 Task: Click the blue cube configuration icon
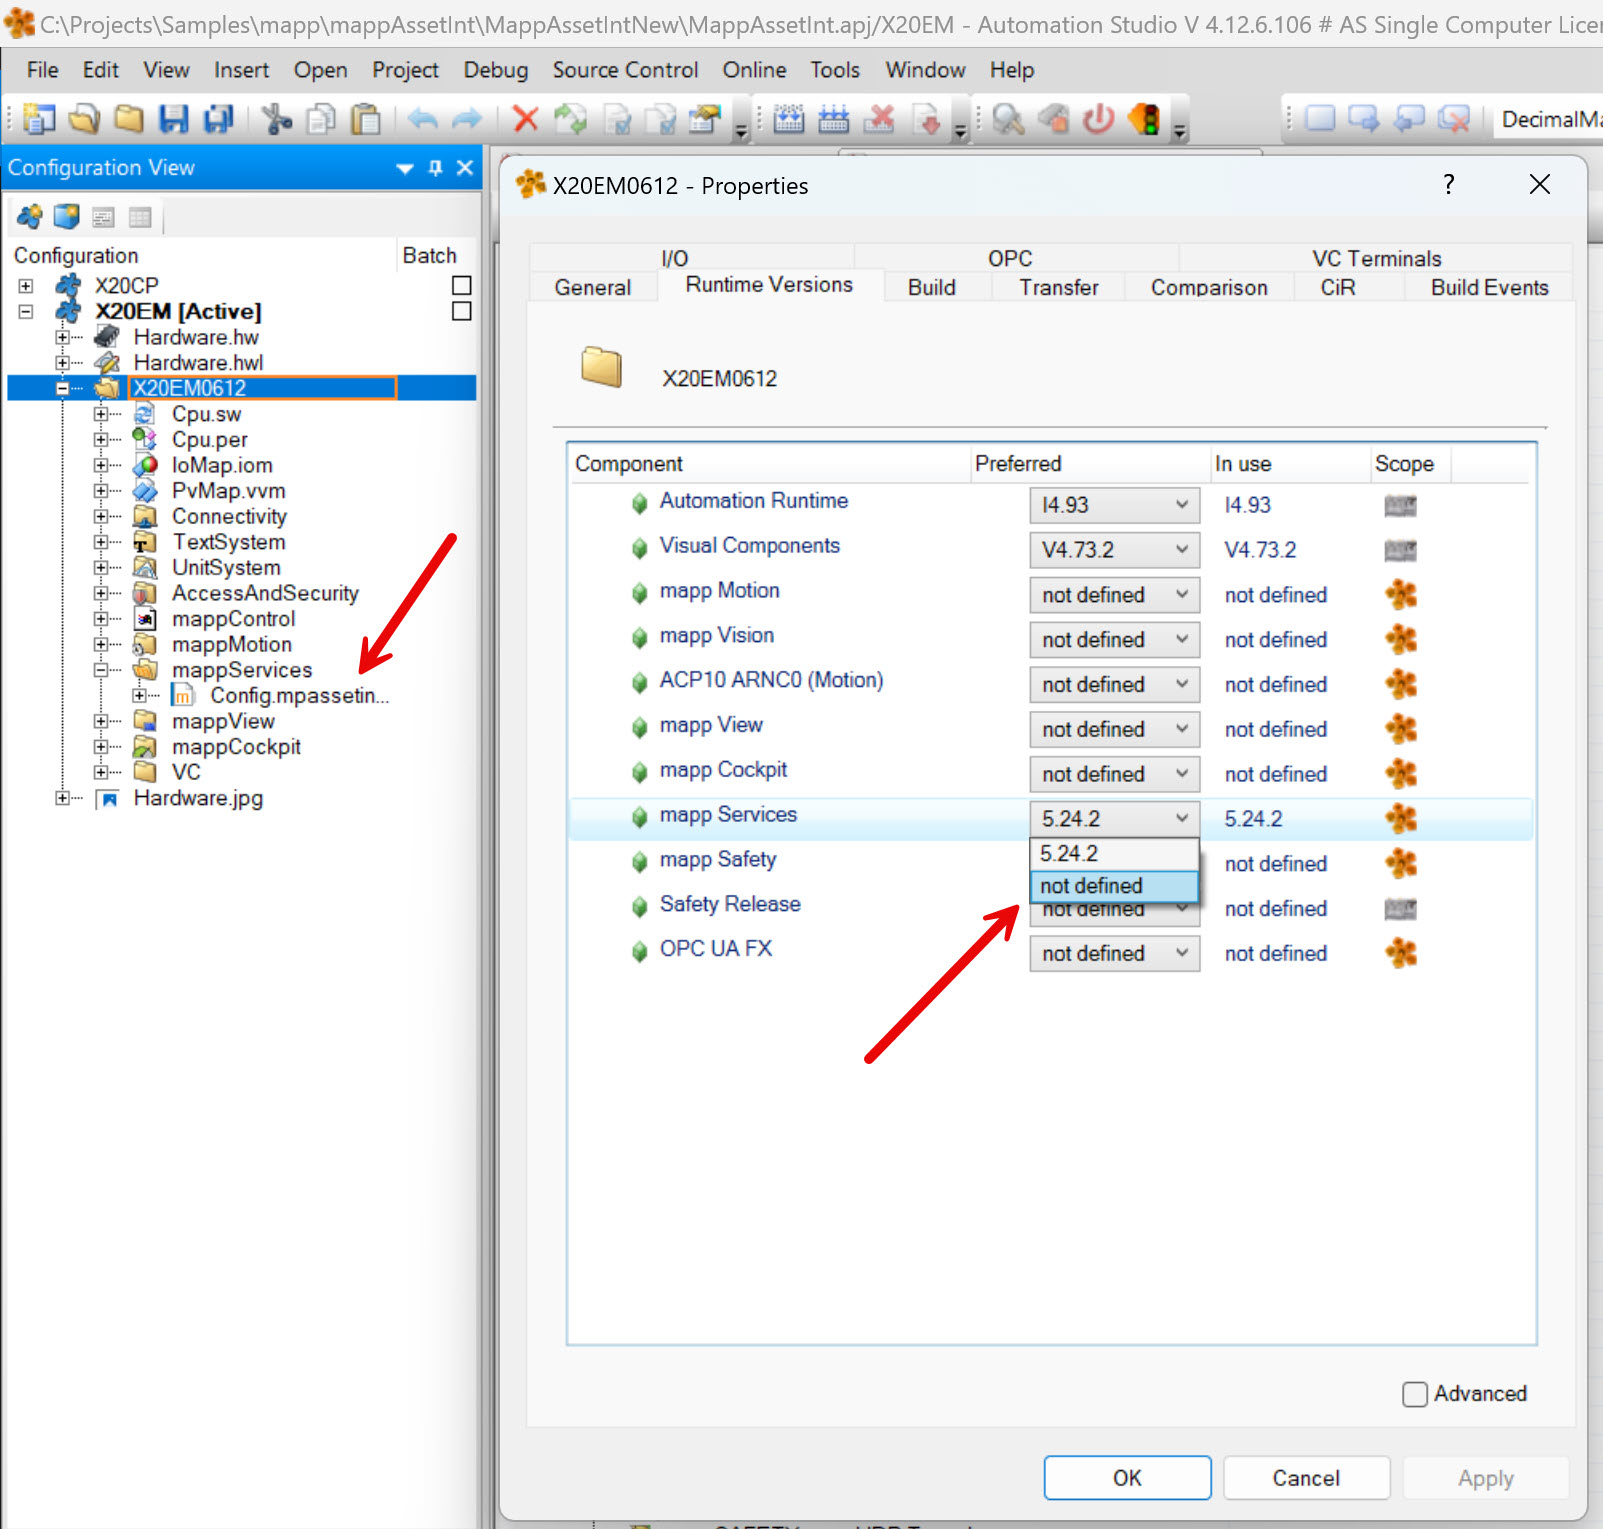(x=67, y=216)
